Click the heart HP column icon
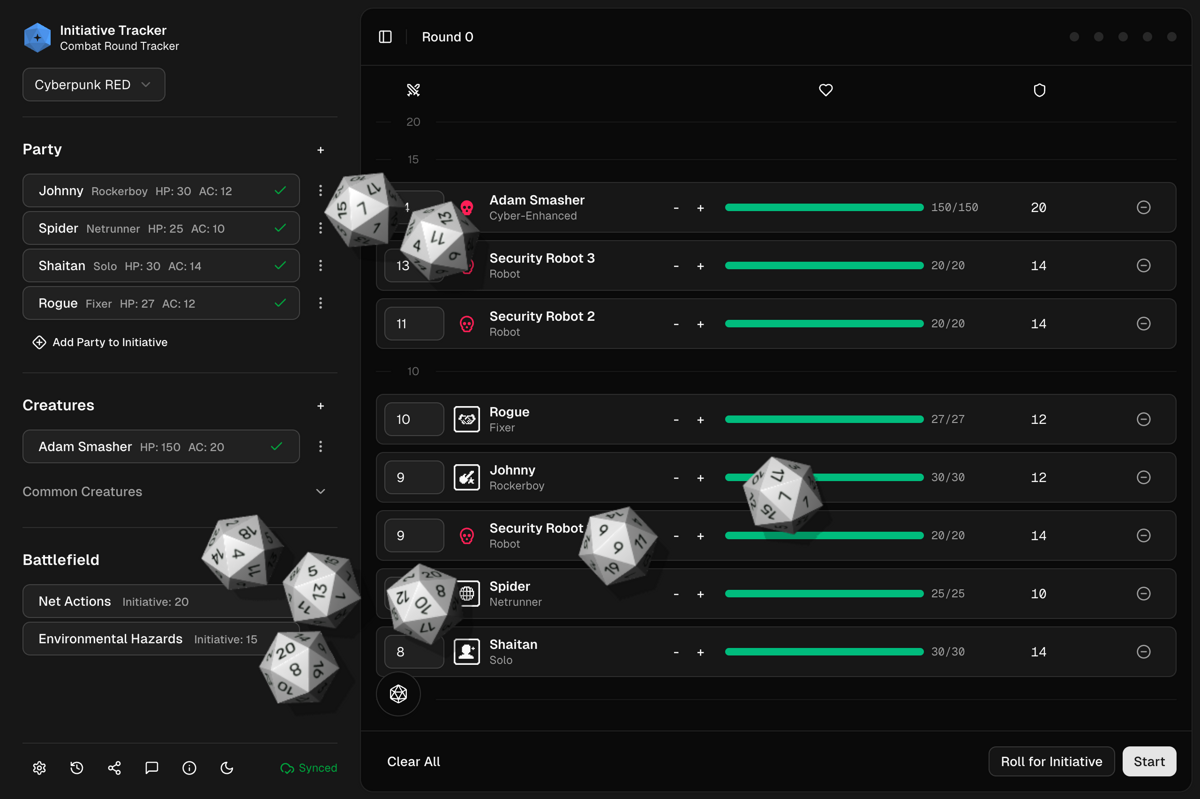The width and height of the screenshot is (1200, 799). [x=826, y=90]
